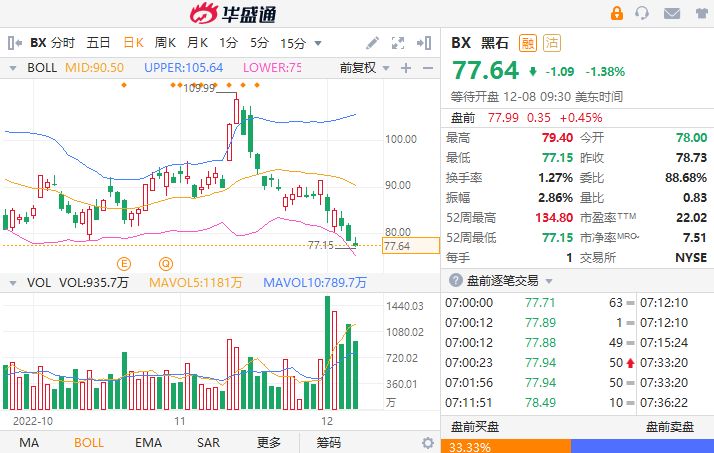The height and width of the screenshot is (453, 714).
Task: Collapse left panel icon beside BX
Action: tap(15, 43)
